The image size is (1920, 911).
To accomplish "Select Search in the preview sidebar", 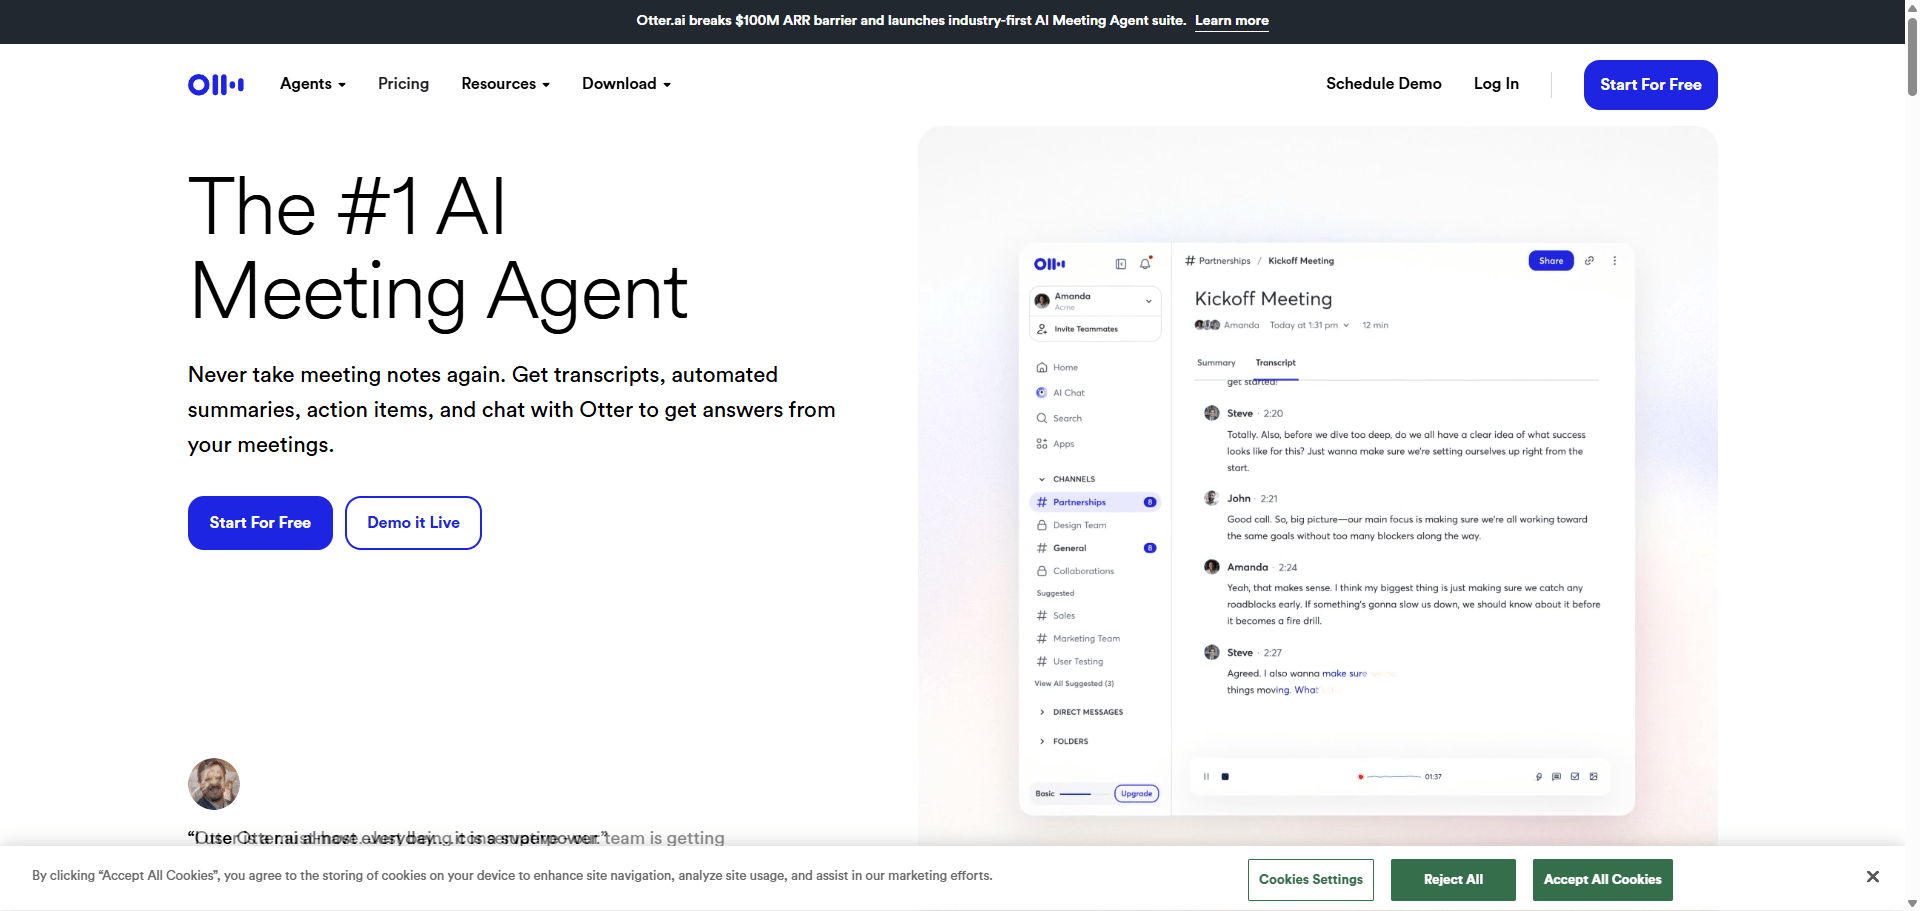I will click(x=1059, y=419).
